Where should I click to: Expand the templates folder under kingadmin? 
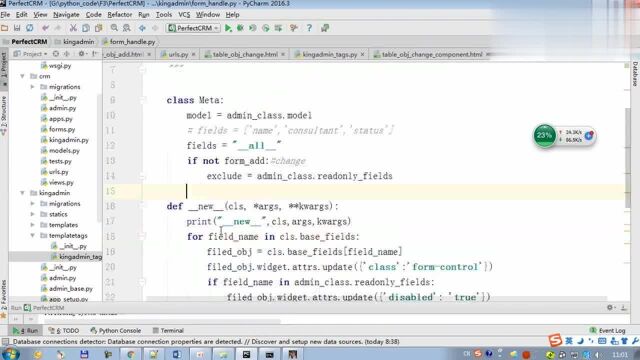click(x=33, y=225)
